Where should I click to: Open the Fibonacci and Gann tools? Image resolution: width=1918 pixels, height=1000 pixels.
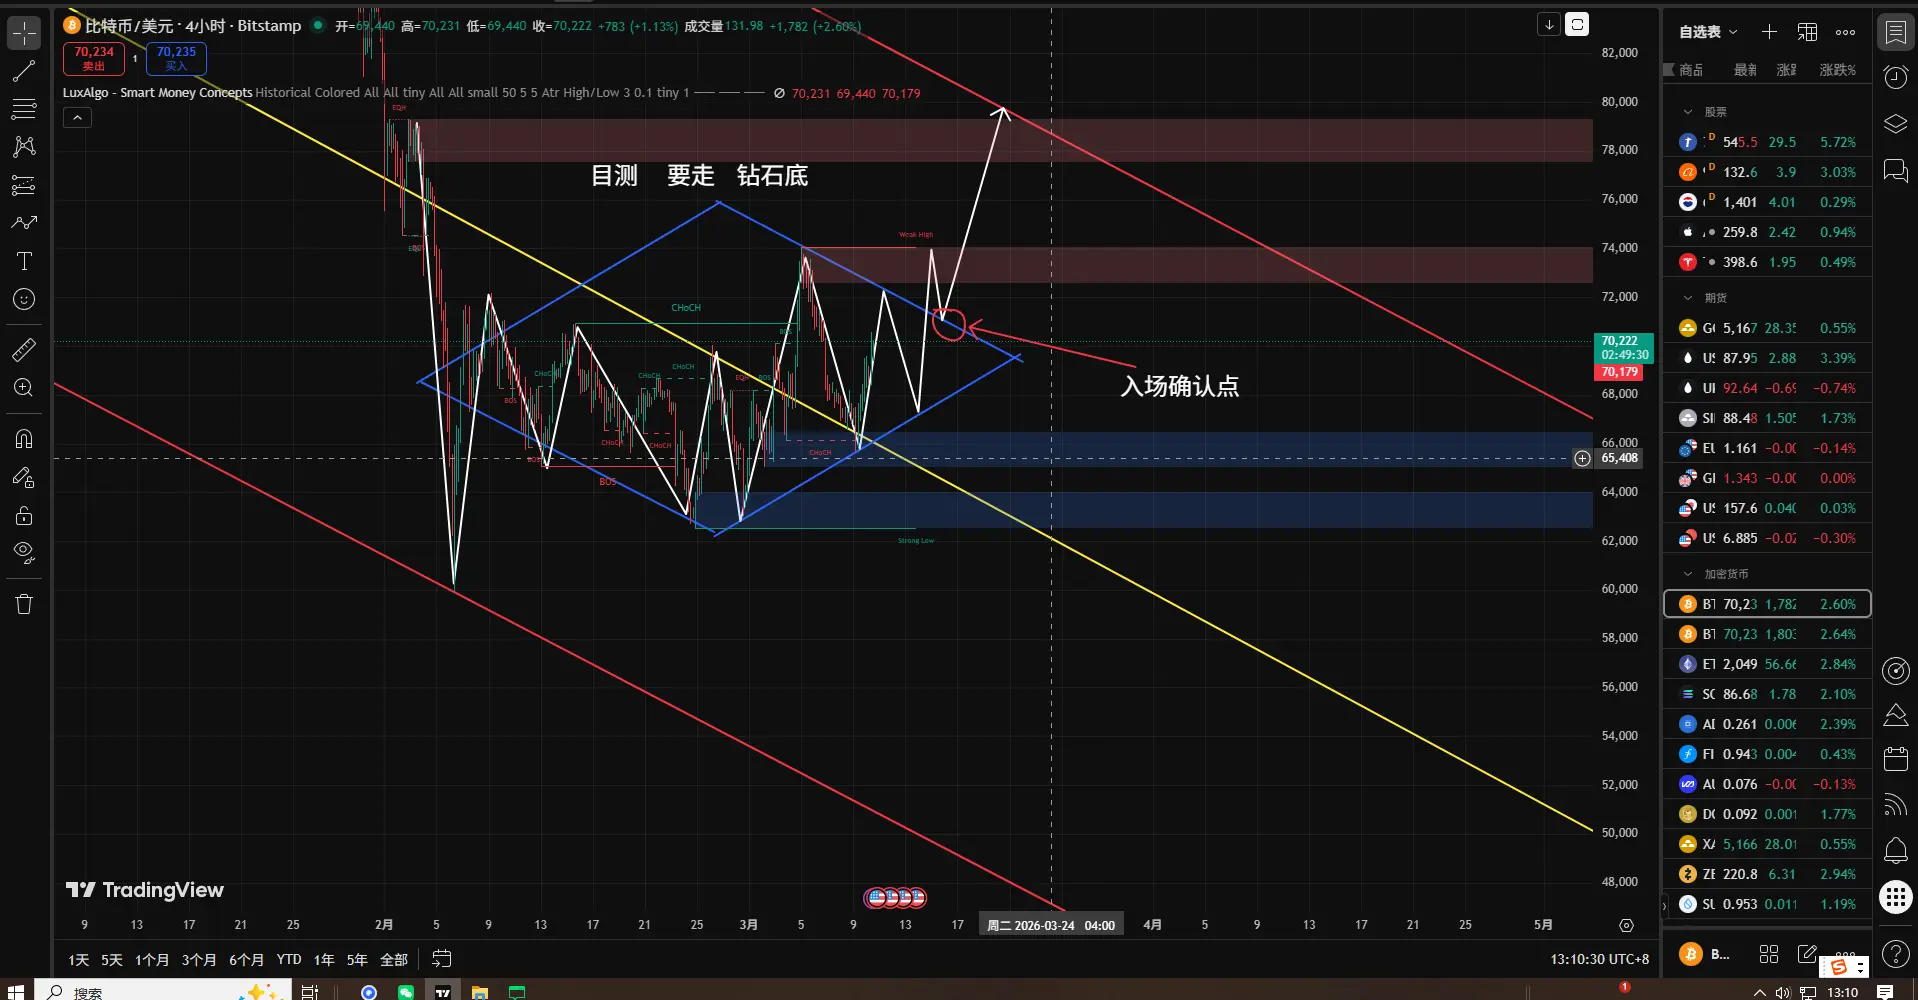(x=24, y=109)
